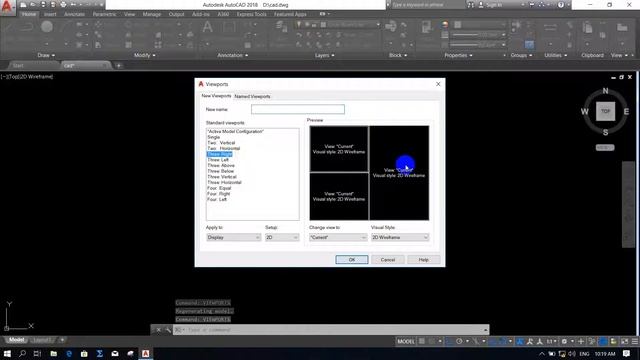Open the Annotate ribbon tab
The width and height of the screenshot is (640, 360).
pos(74,14)
